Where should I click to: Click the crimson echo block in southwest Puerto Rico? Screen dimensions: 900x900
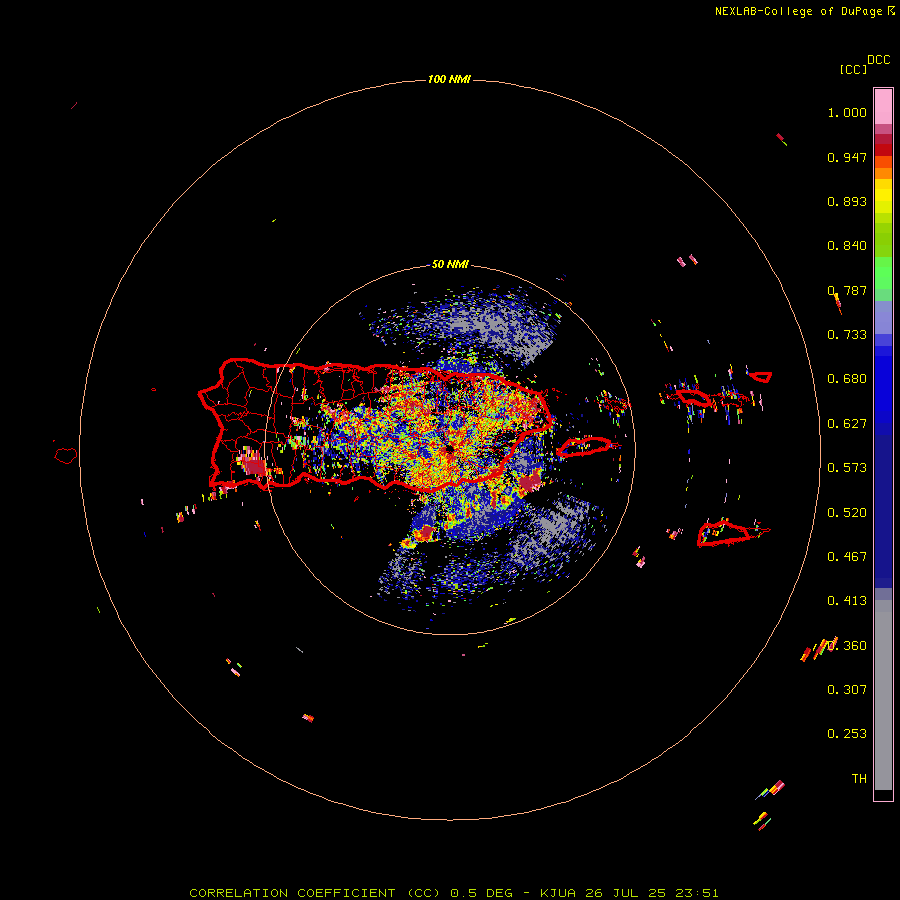coord(254,464)
